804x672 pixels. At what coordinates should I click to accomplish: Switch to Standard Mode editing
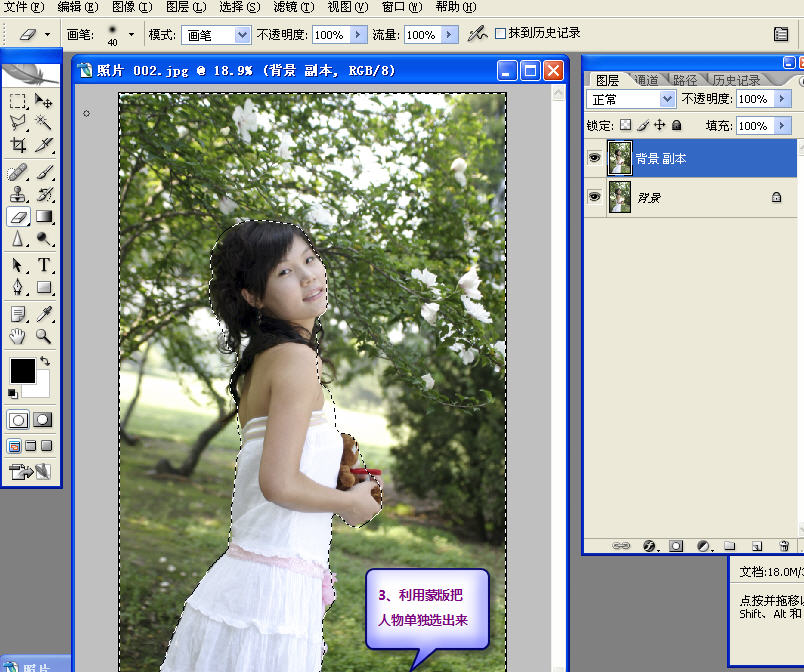[x=18, y=420]
